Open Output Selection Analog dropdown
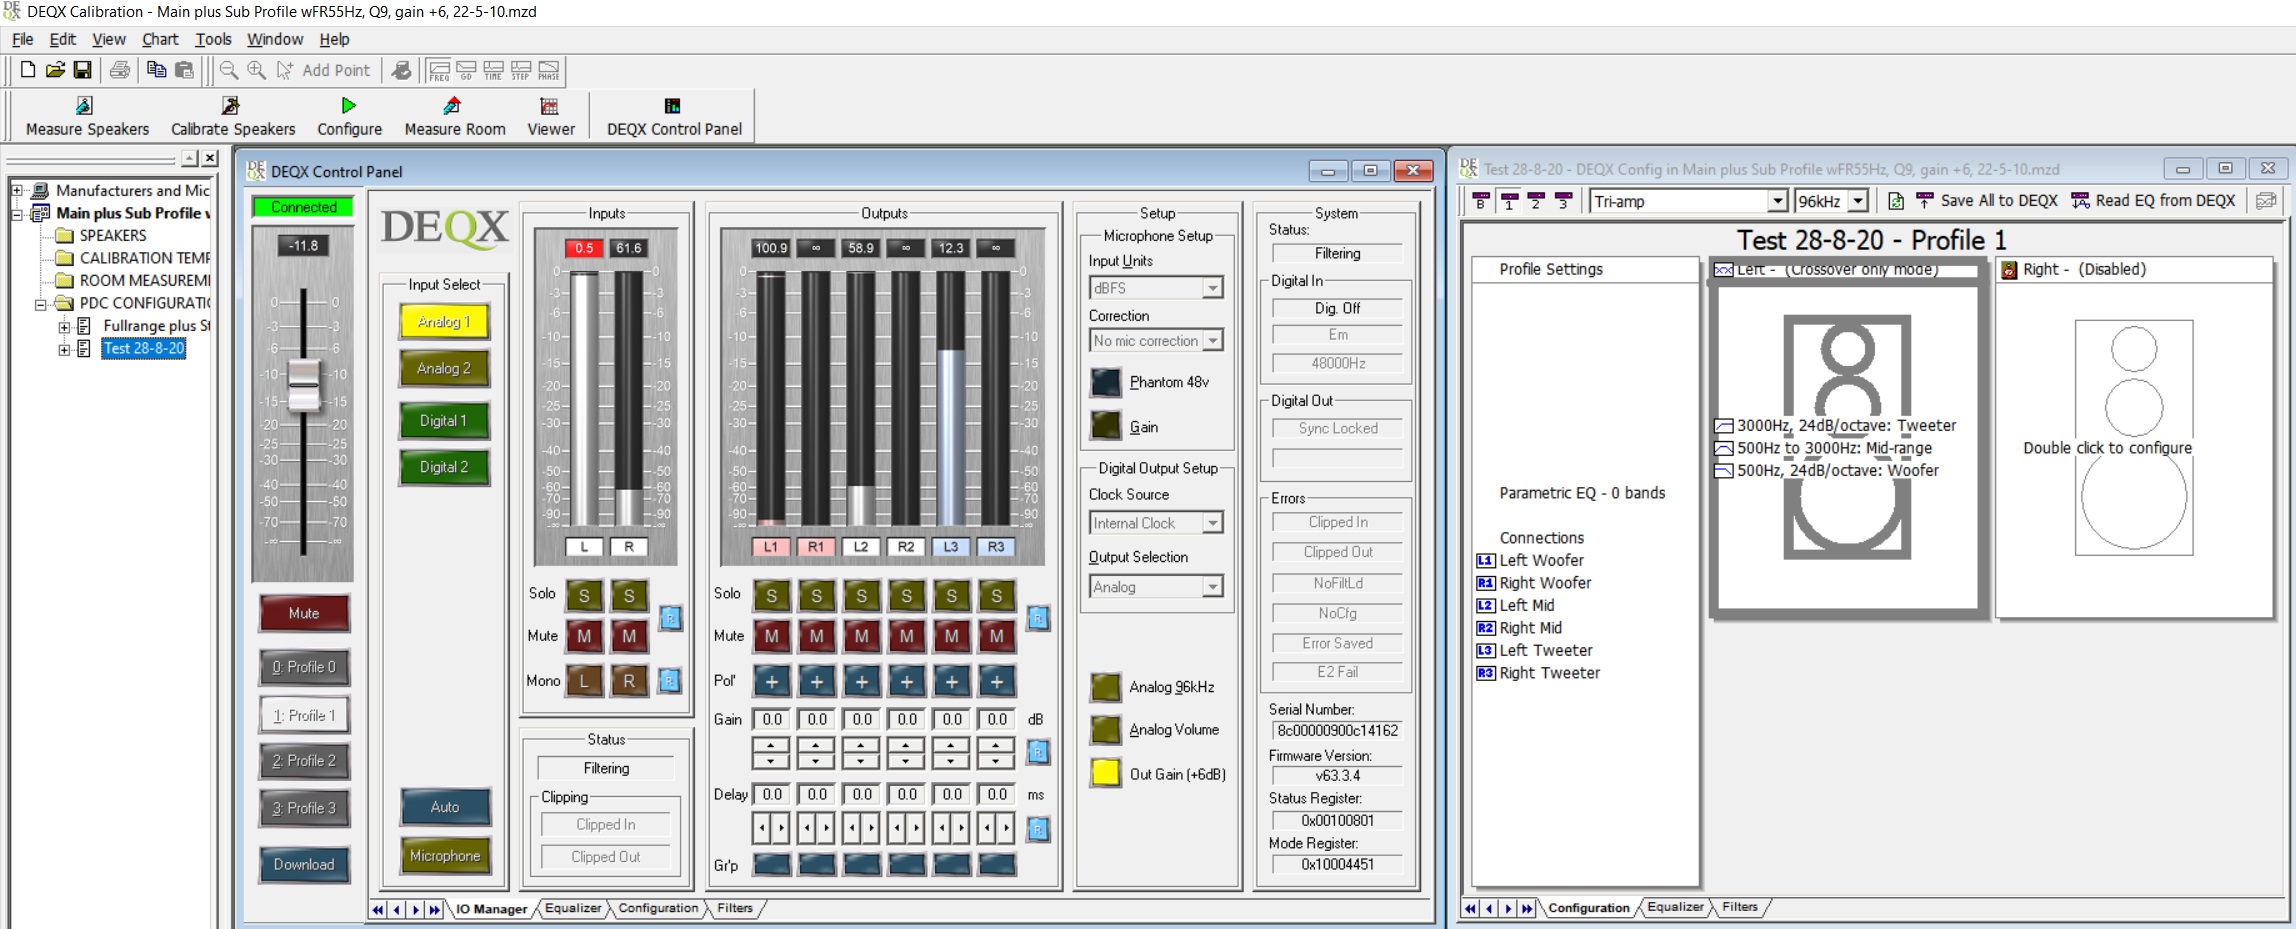The width and height of the screenshot is (2296, 929). click(x=1212, y=587)
